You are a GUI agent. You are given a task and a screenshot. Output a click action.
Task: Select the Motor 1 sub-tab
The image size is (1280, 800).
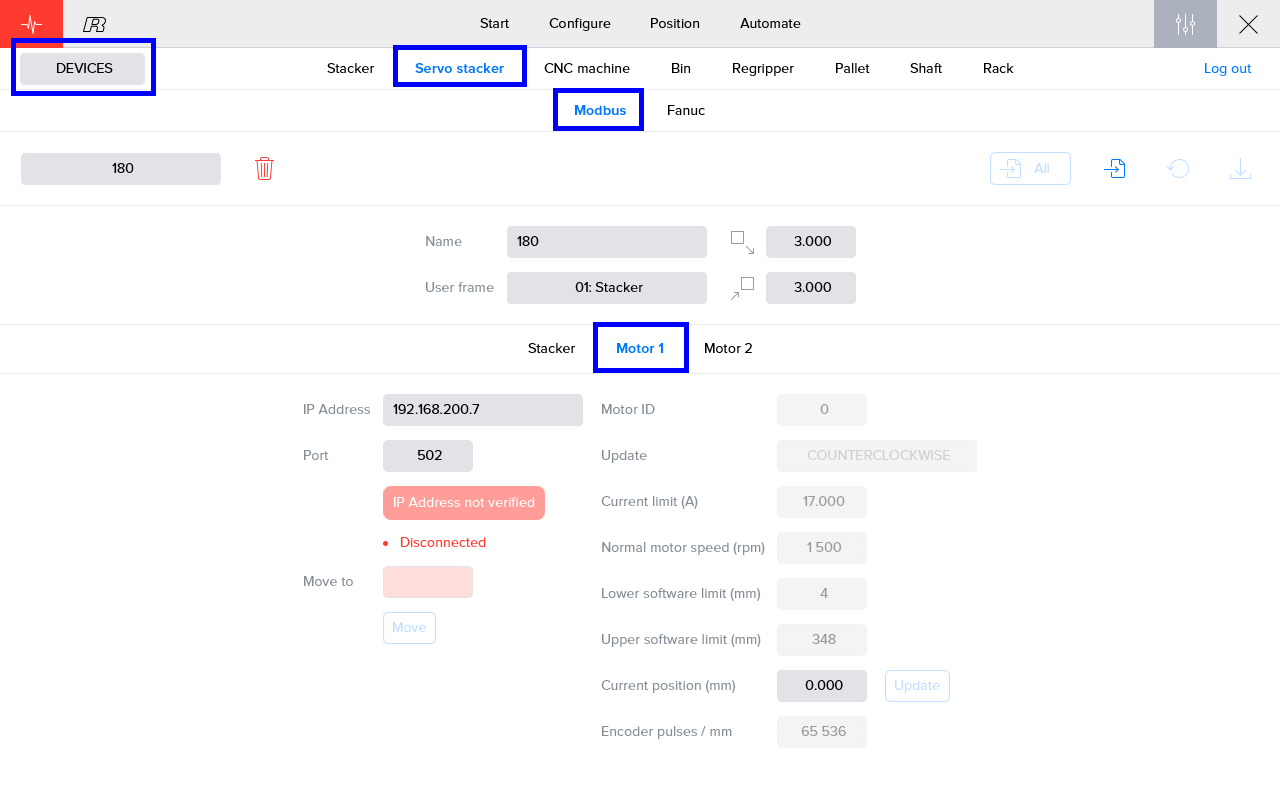pos(640,348)
